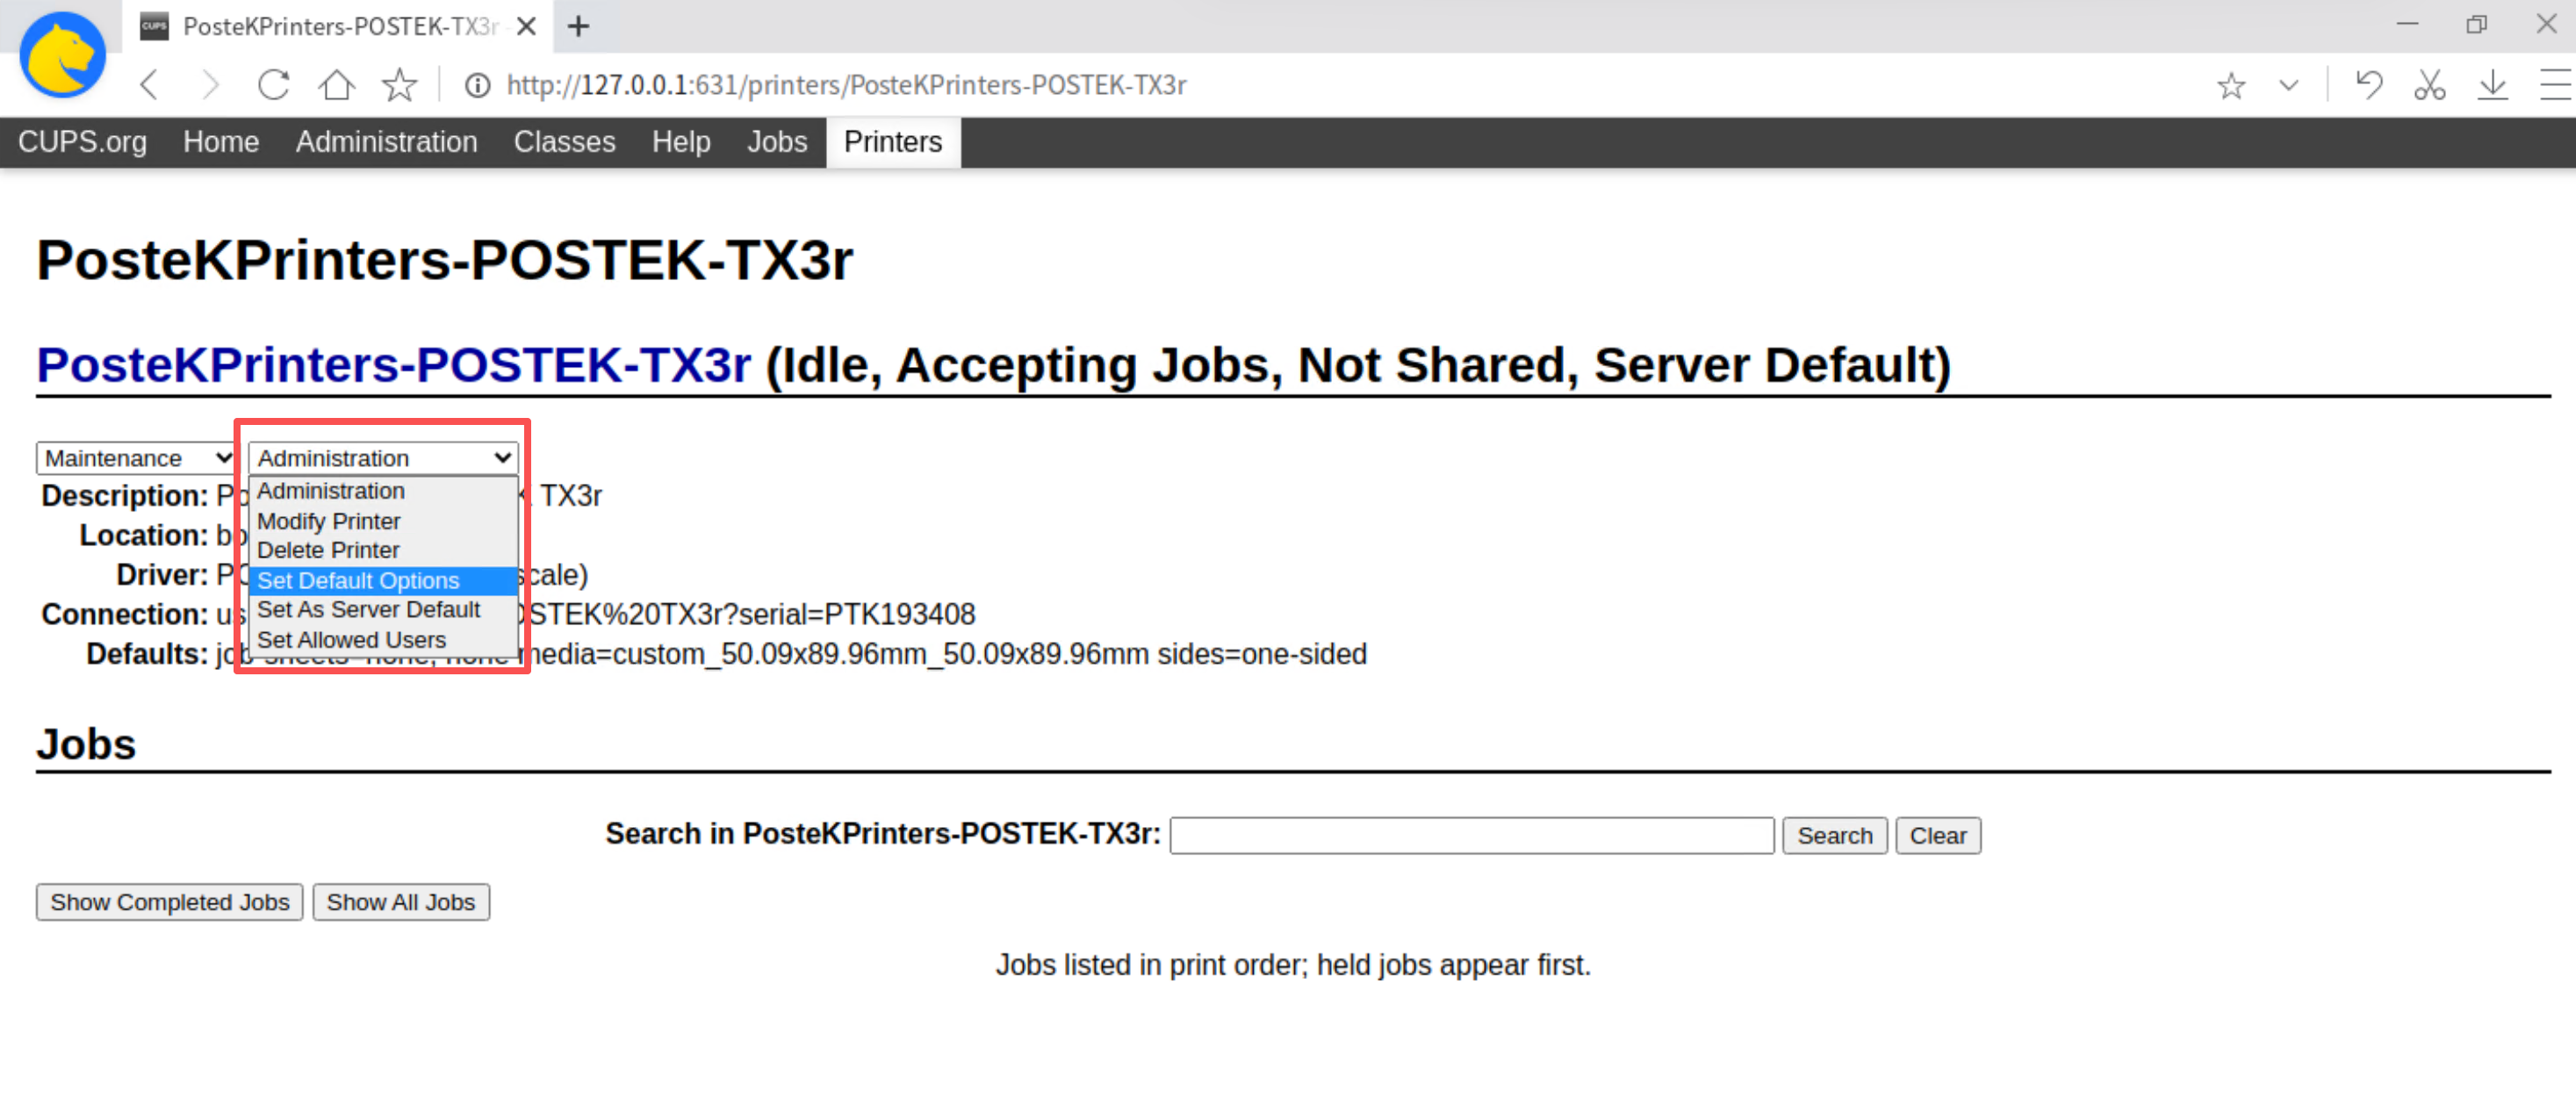Click the browser lion logo
This screenshot has width=2576, height=1094.
tap(62, 55)
